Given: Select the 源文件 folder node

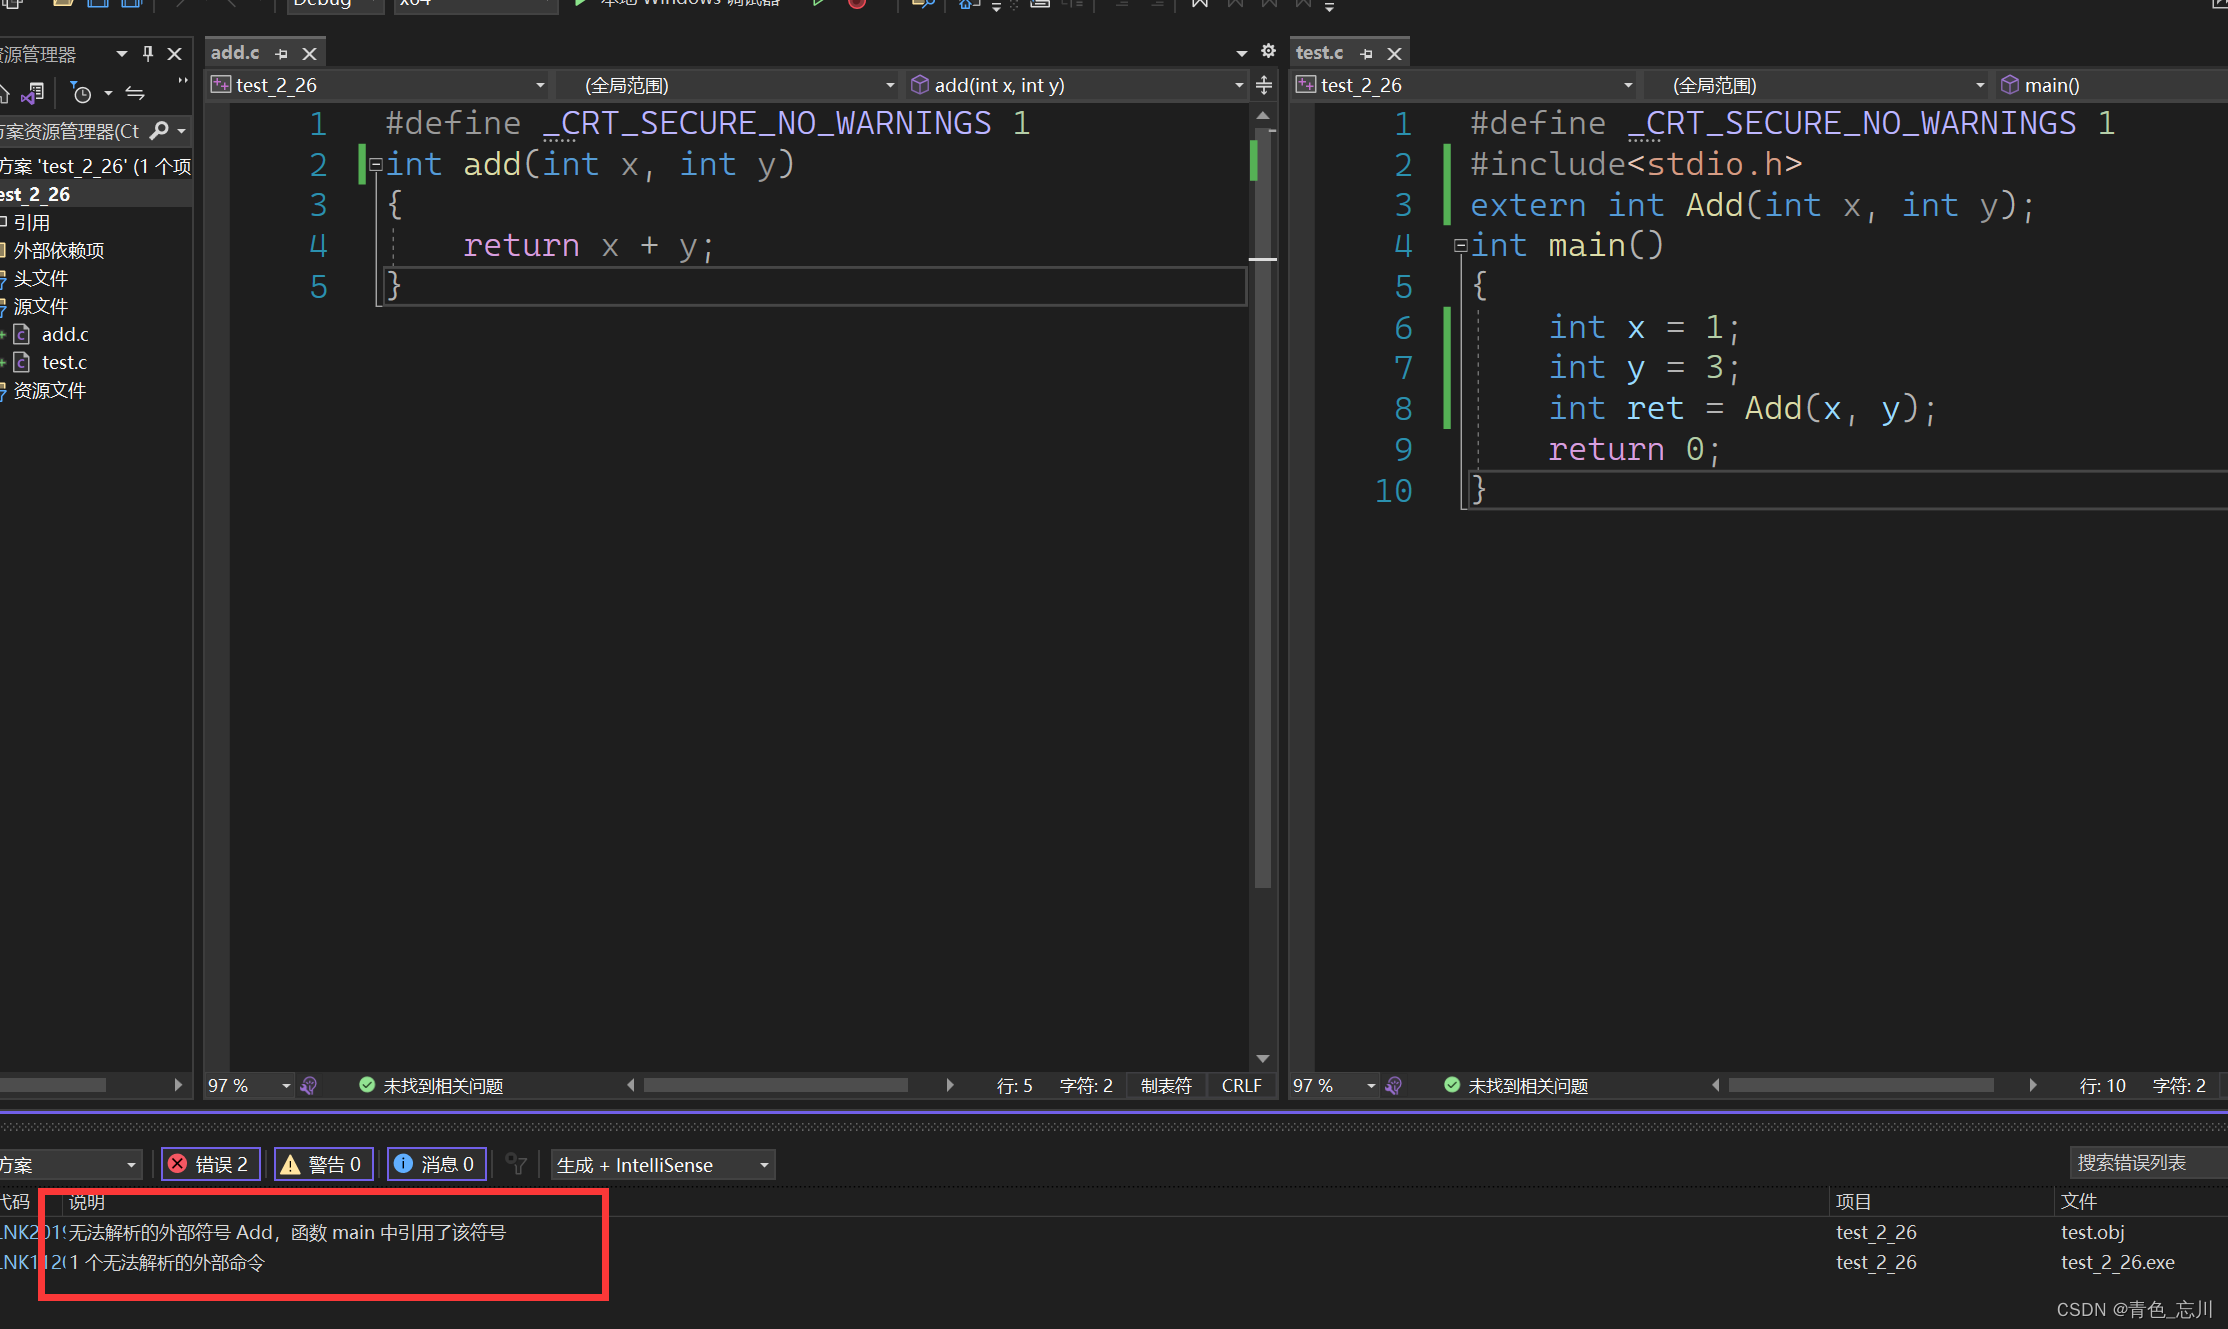Looking at the screenshot, I should (40, 307).
